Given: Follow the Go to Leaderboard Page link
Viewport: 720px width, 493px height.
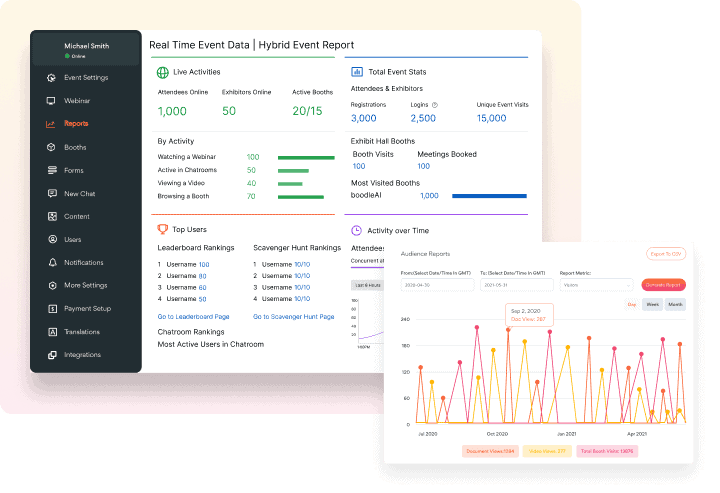Looking at the screenshot, I should [x=193, y=316].
